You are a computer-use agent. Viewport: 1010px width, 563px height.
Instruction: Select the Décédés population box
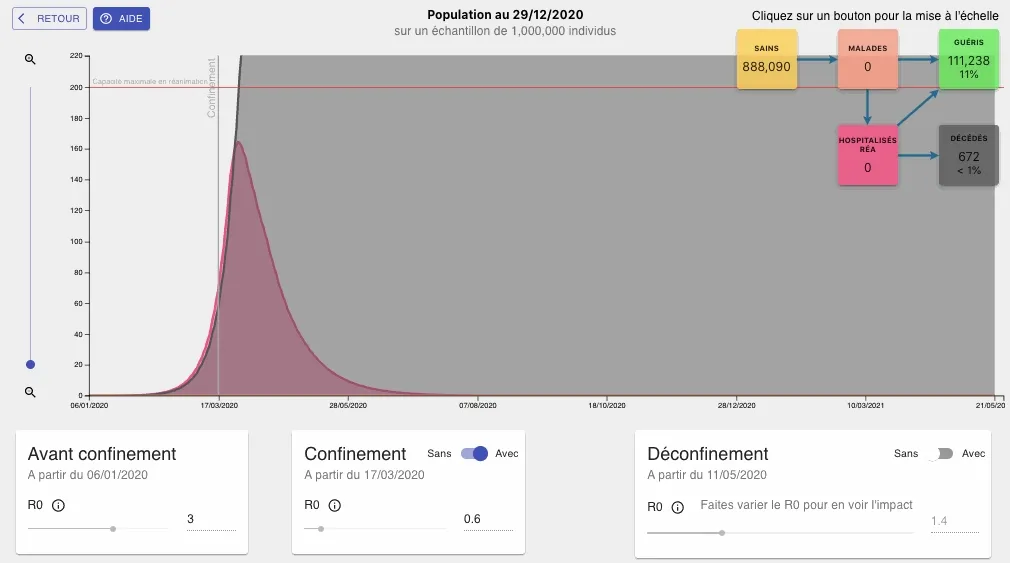967,155
